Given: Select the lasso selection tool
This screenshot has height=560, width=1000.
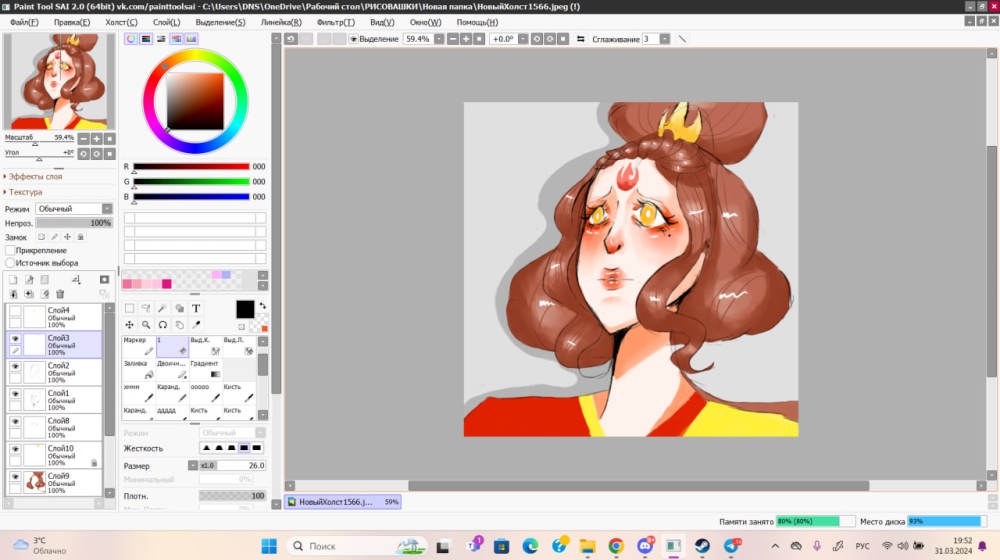Looking at the screenshot, I should pyautogui.click(x=146, y=309).
